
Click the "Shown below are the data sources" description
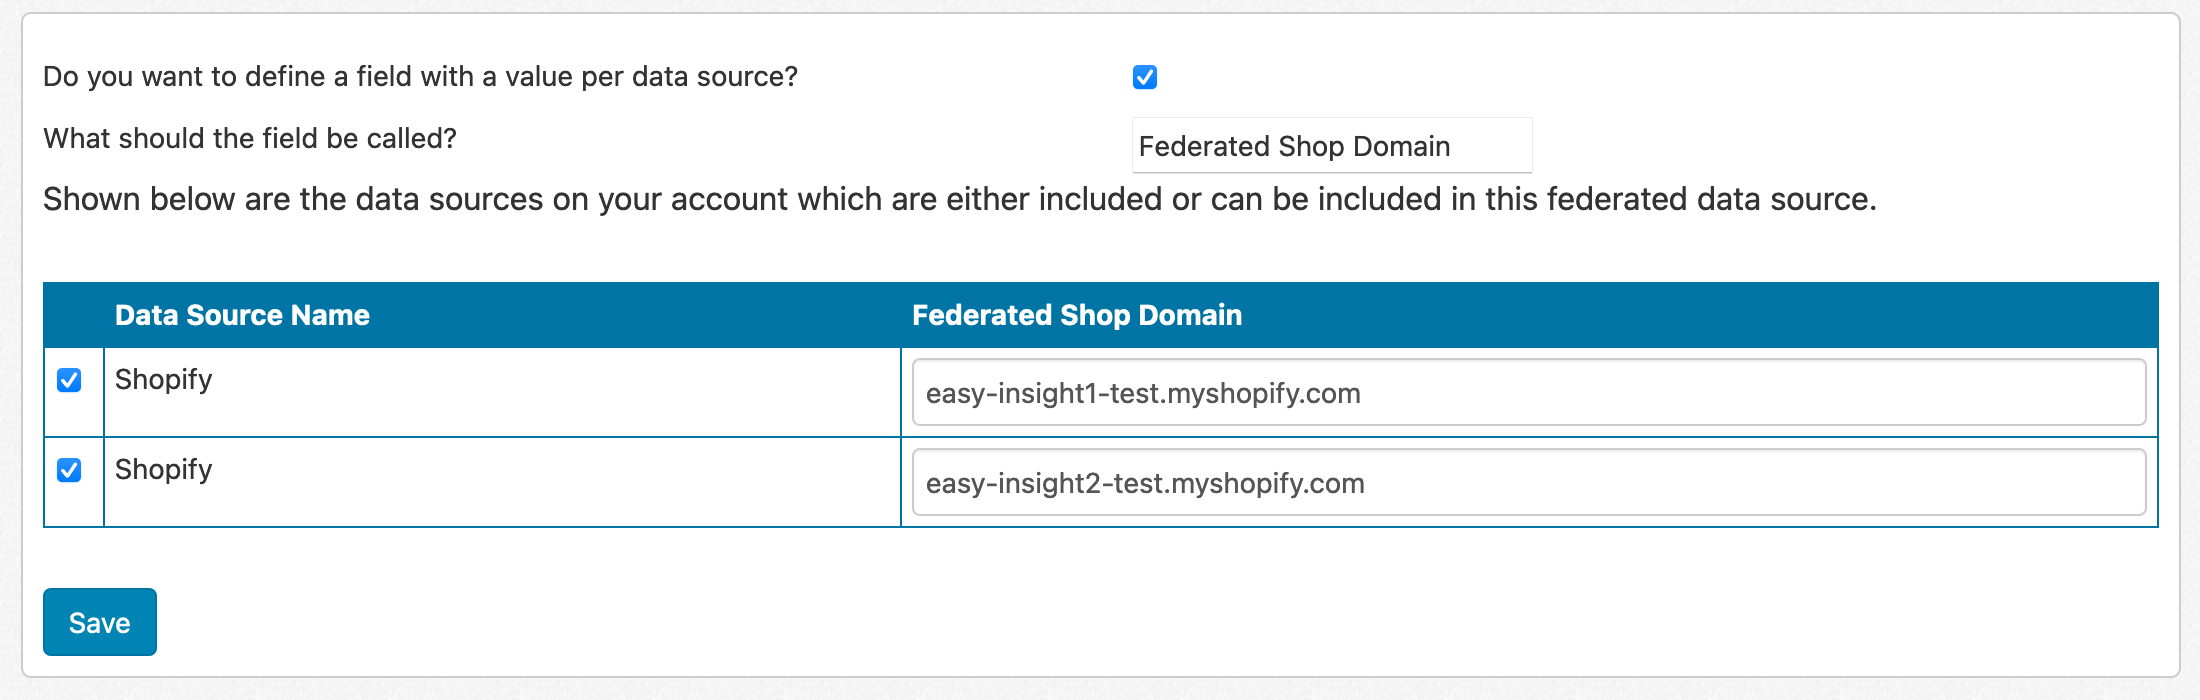(x=959, y=199)
